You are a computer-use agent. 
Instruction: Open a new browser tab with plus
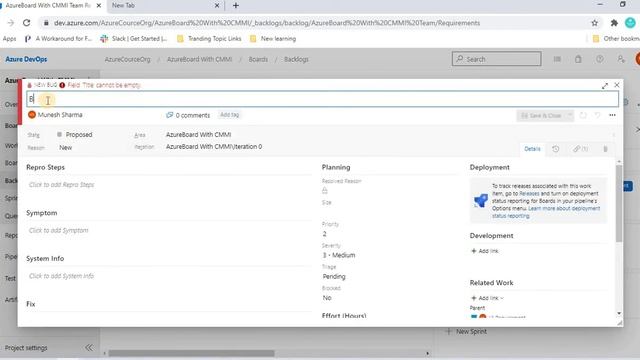[x=236, y=6]
